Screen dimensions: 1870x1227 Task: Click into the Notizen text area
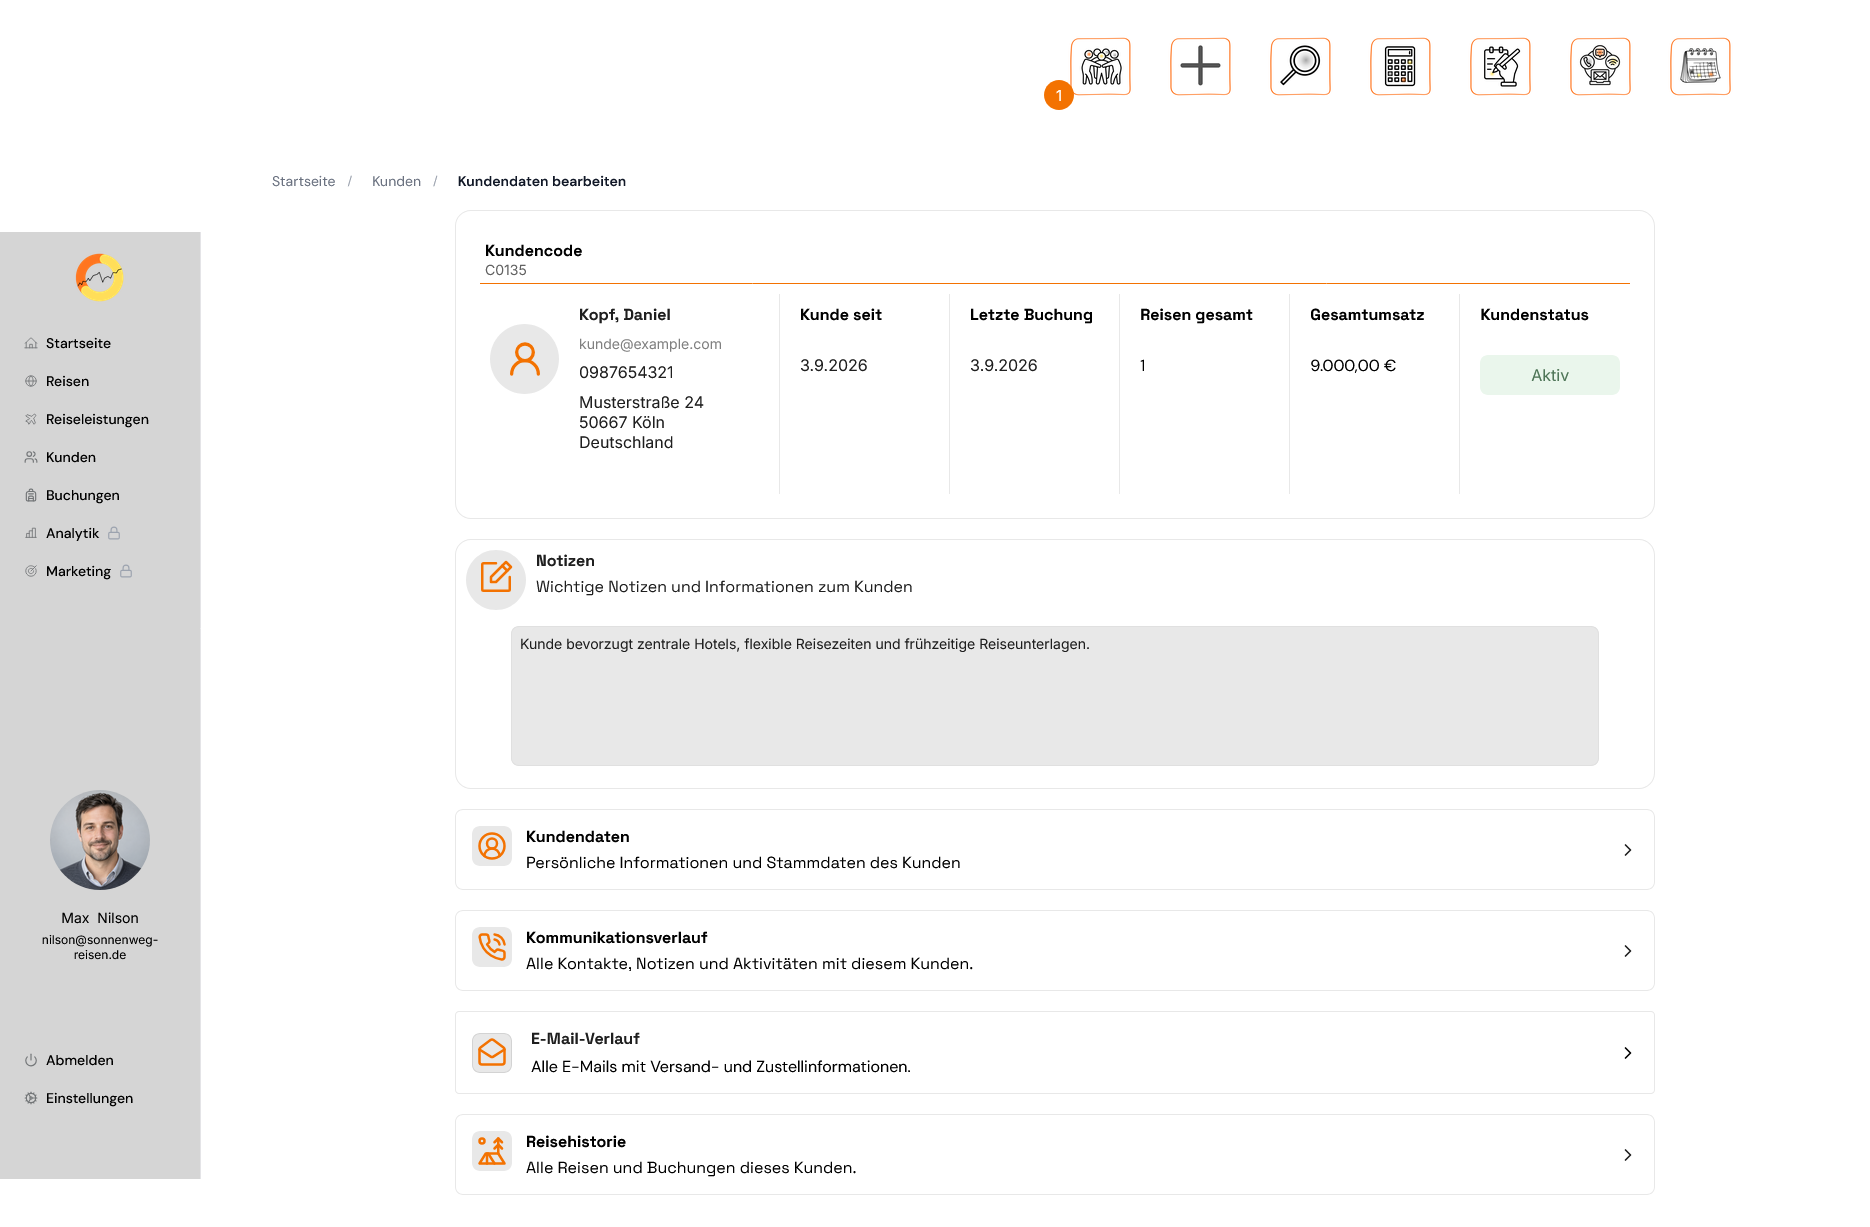coord(1055,696)
